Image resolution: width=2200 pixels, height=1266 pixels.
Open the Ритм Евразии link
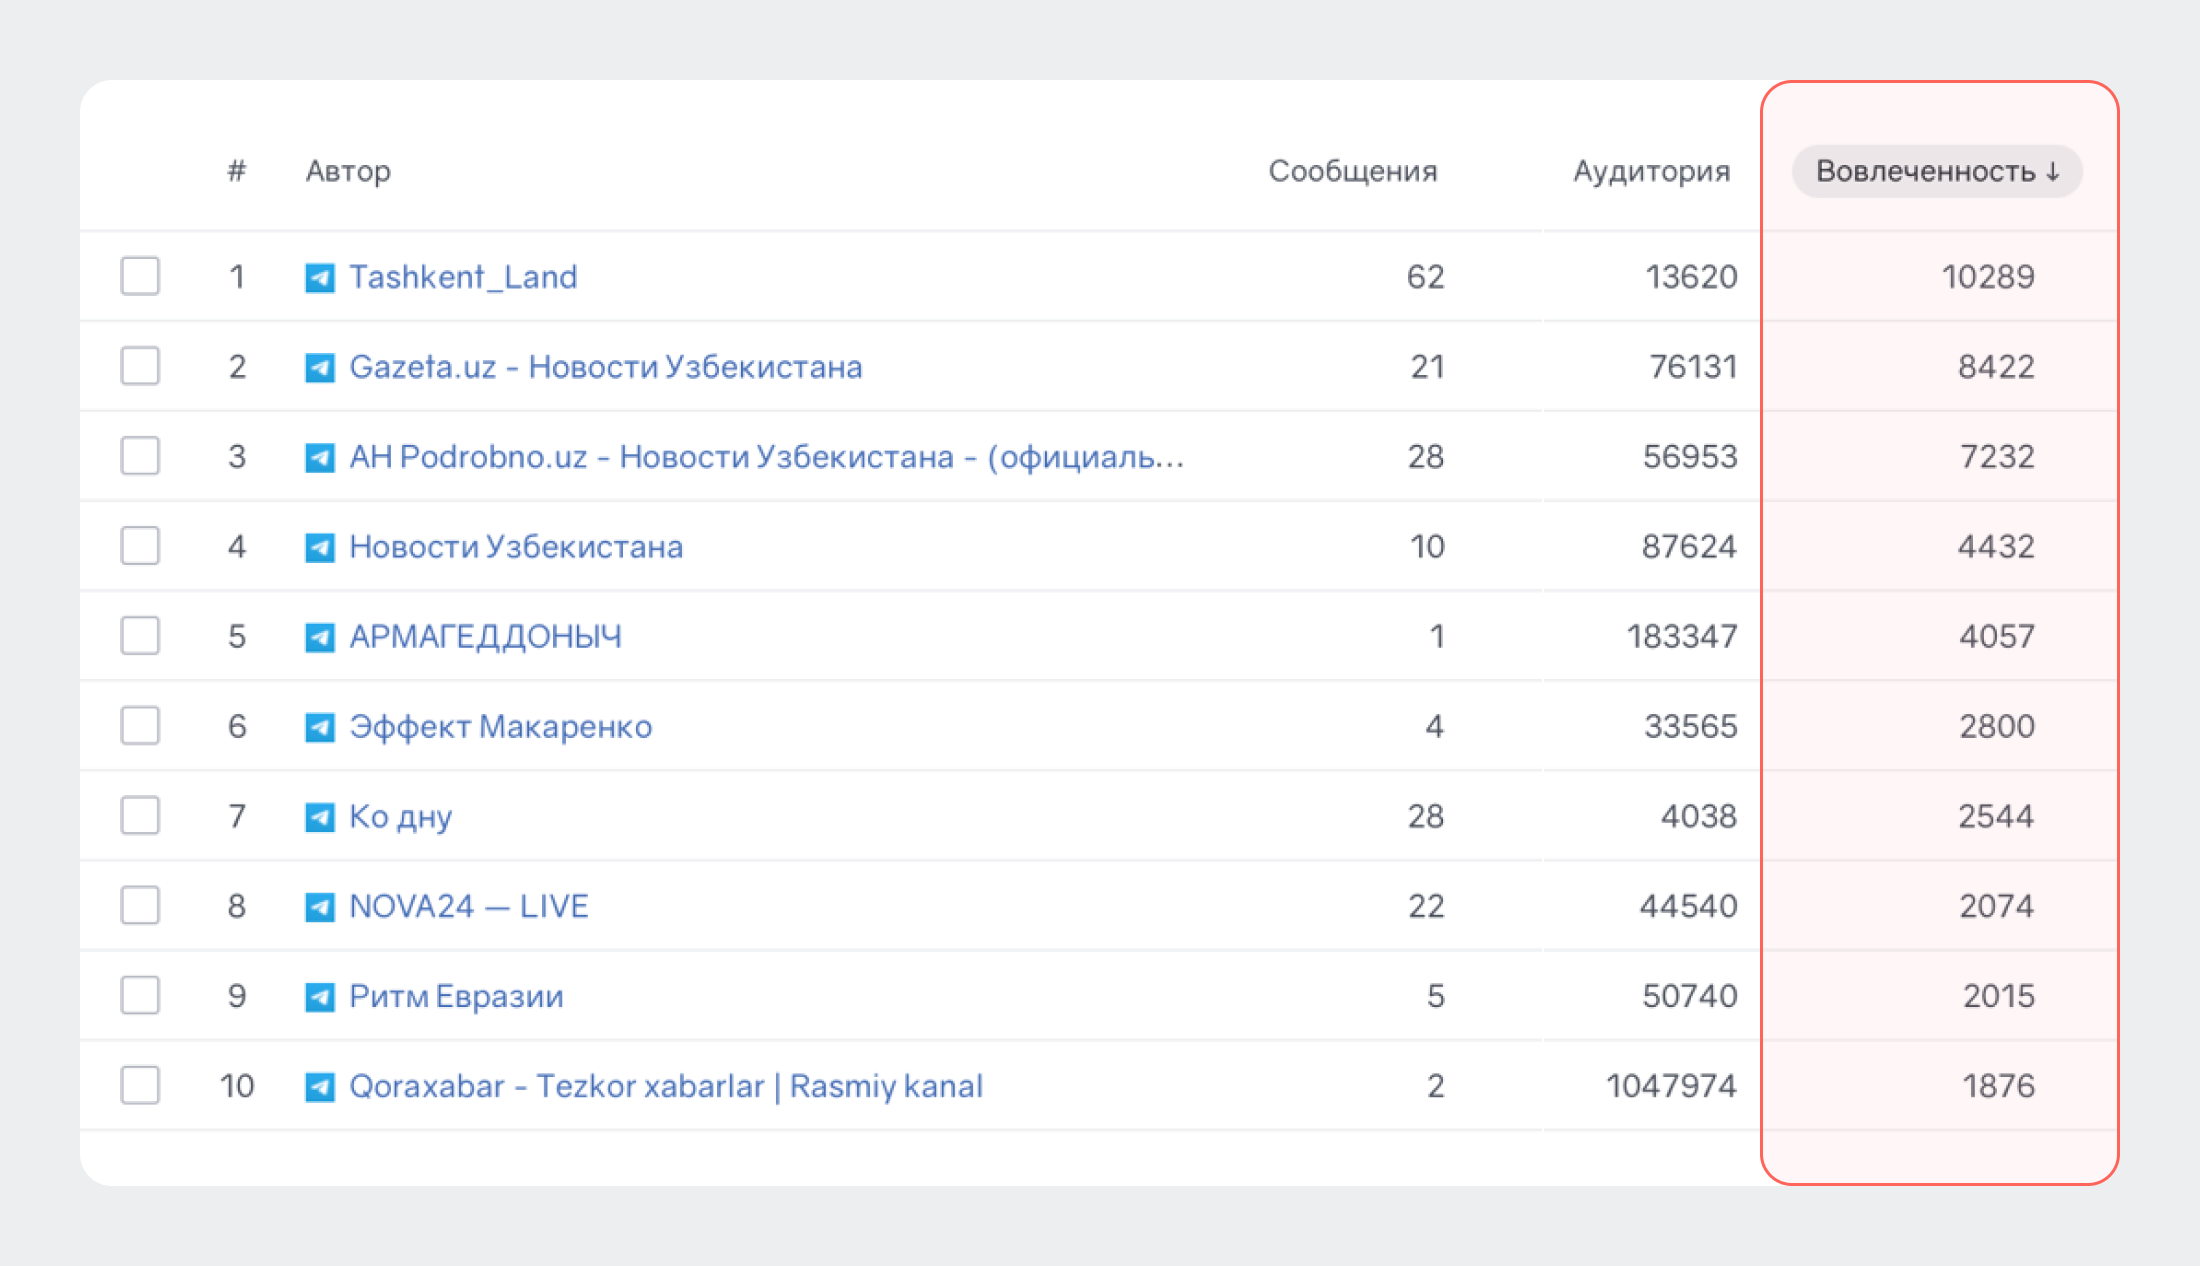tap(456, 996)
